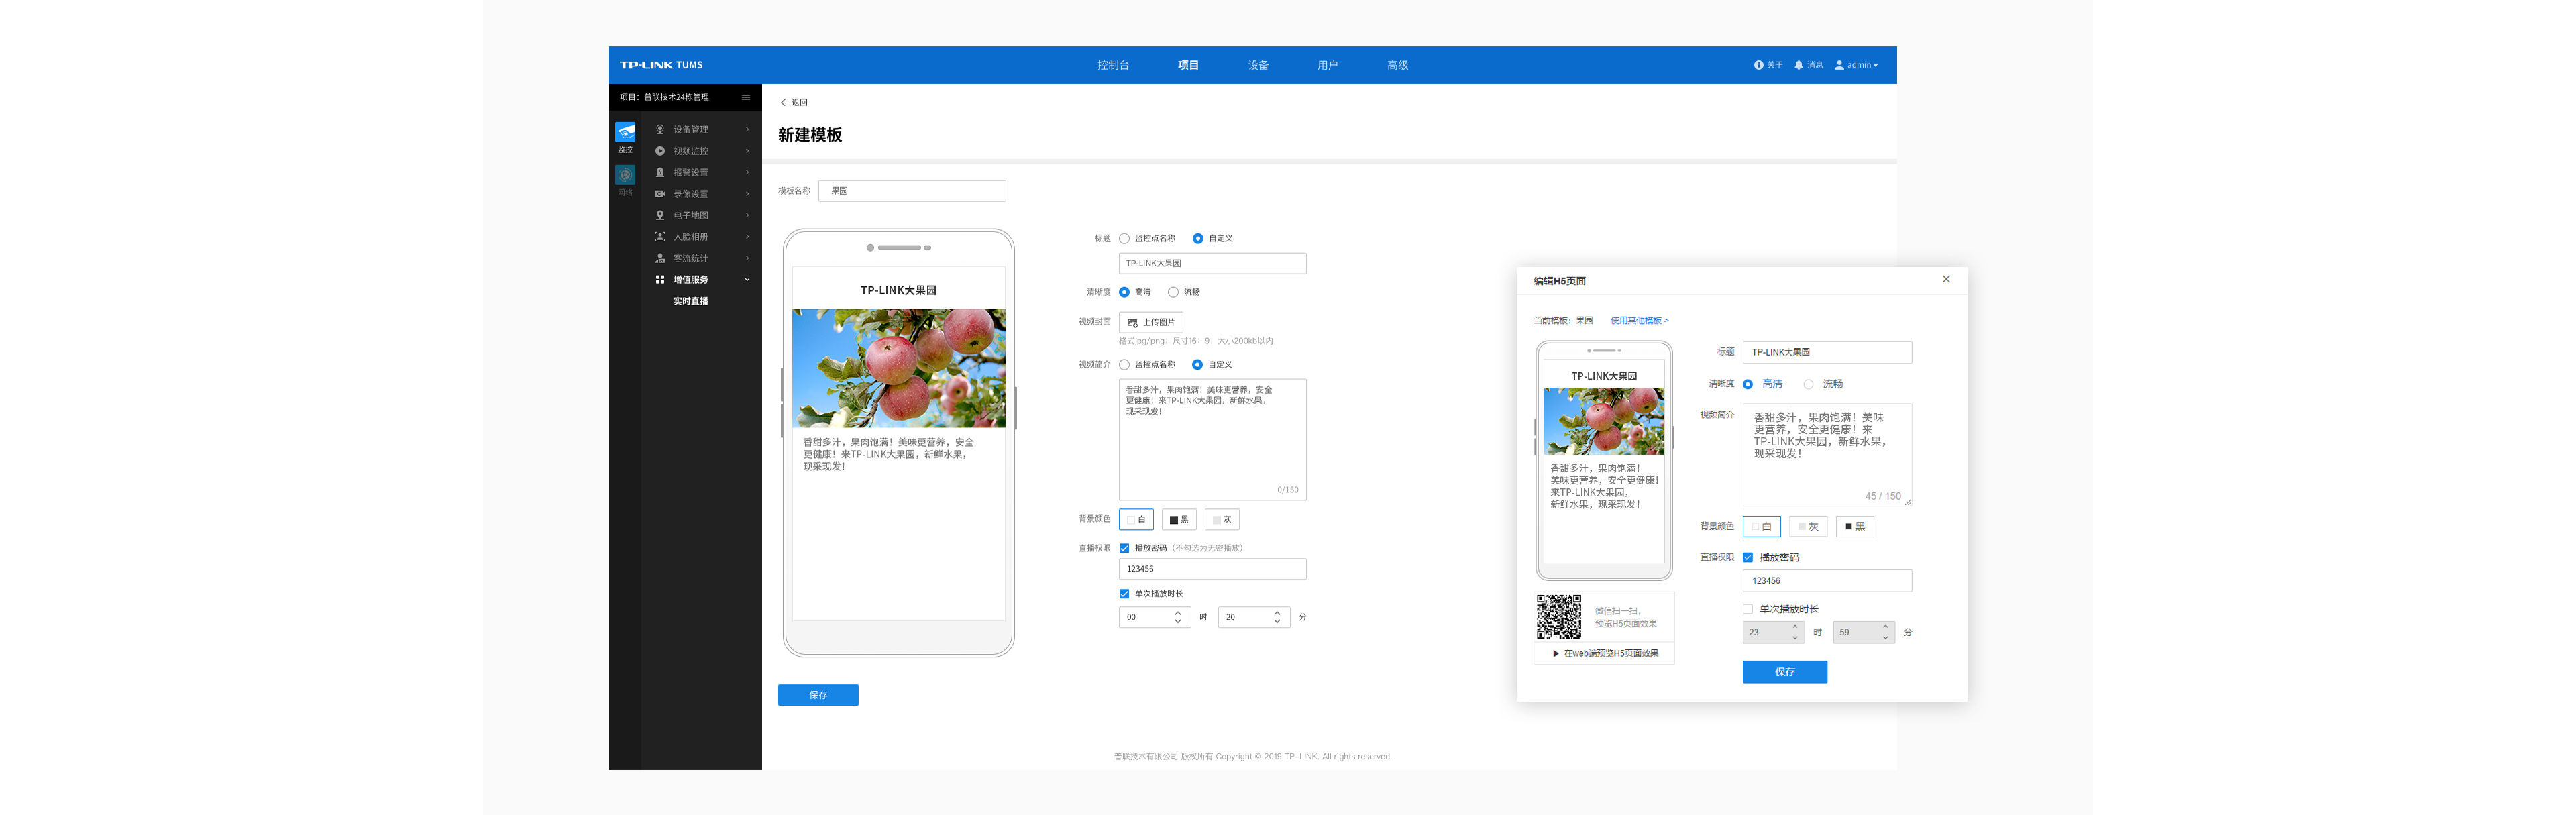This screenshot has width=2576, height=815.
Task: Select 流畅 clarity in the main form
Action: point(1173,292)
